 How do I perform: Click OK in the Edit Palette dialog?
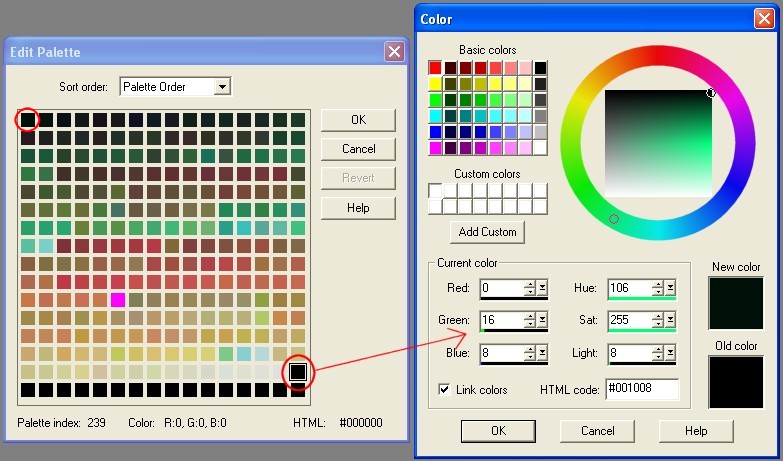pyautogui.click(x=358, y=120)
